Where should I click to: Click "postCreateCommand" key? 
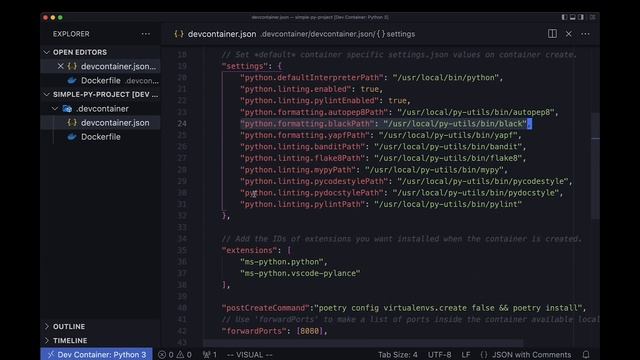point(266,308)
